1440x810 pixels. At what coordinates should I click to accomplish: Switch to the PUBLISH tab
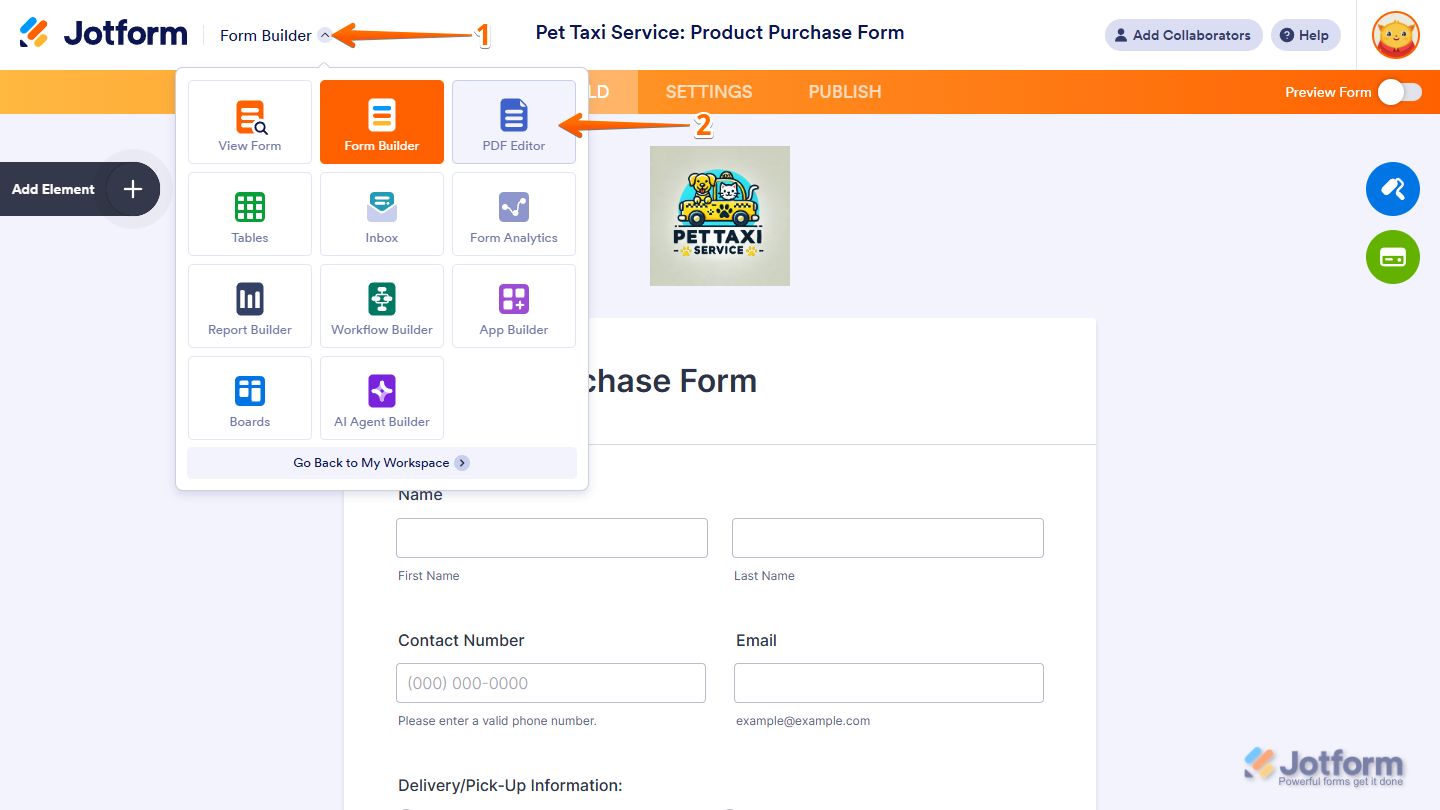click(845, 92)
